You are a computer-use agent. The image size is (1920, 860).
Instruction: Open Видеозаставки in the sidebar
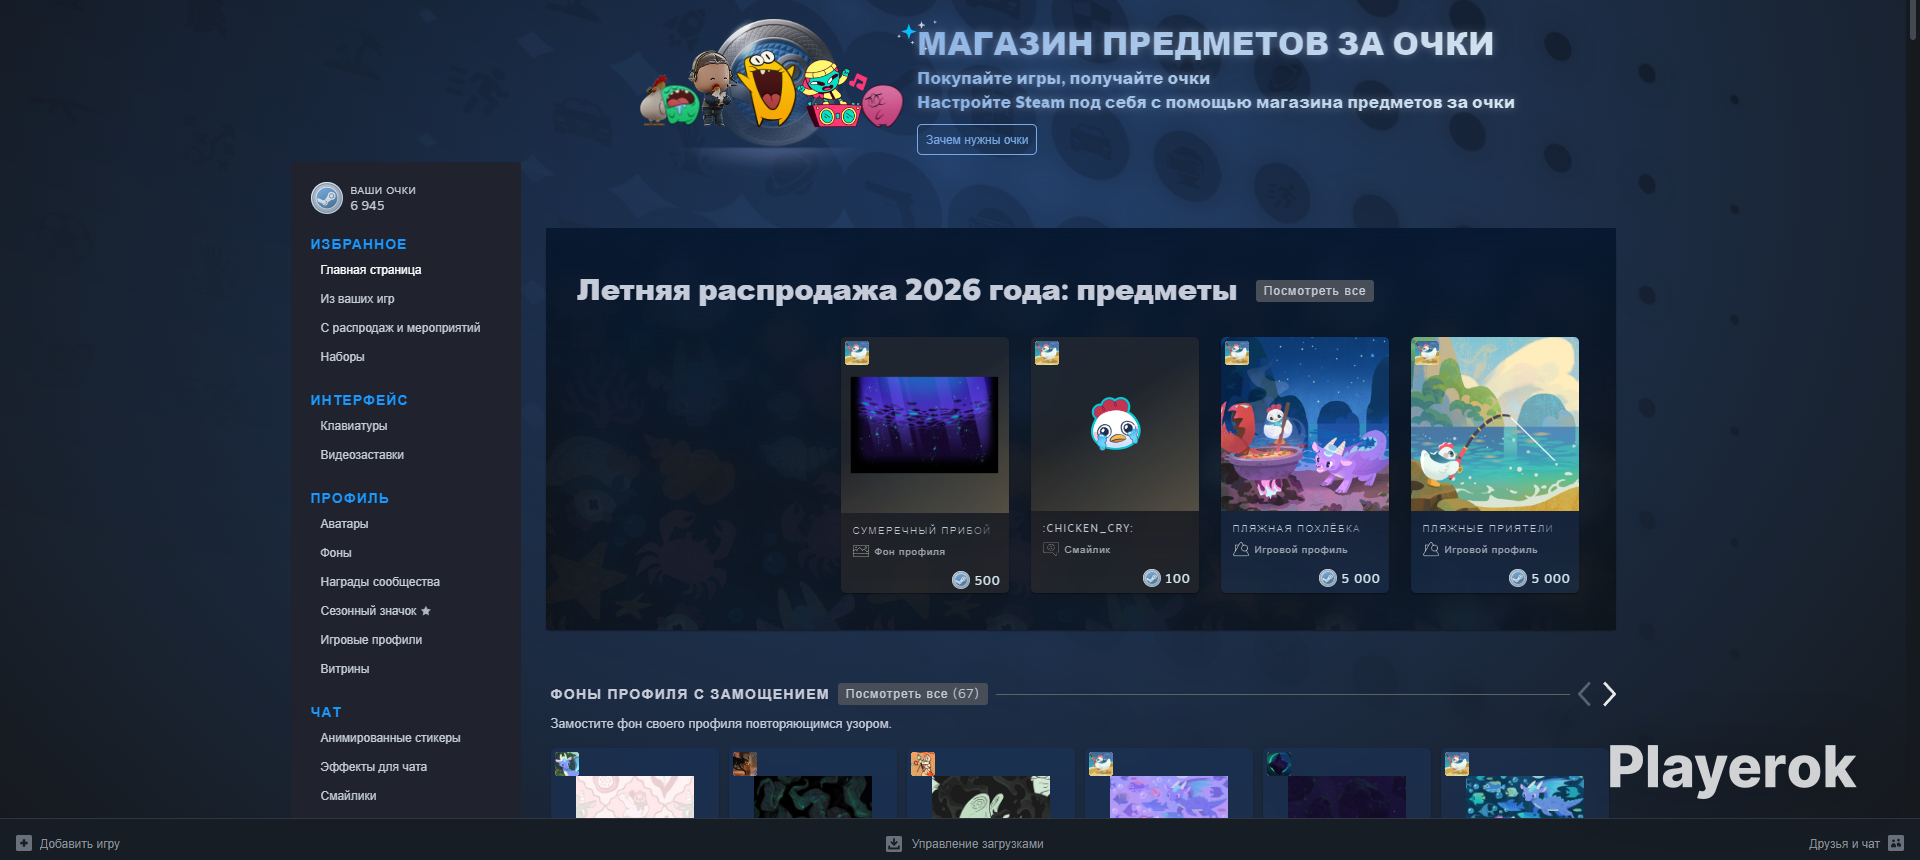point(362,455)
